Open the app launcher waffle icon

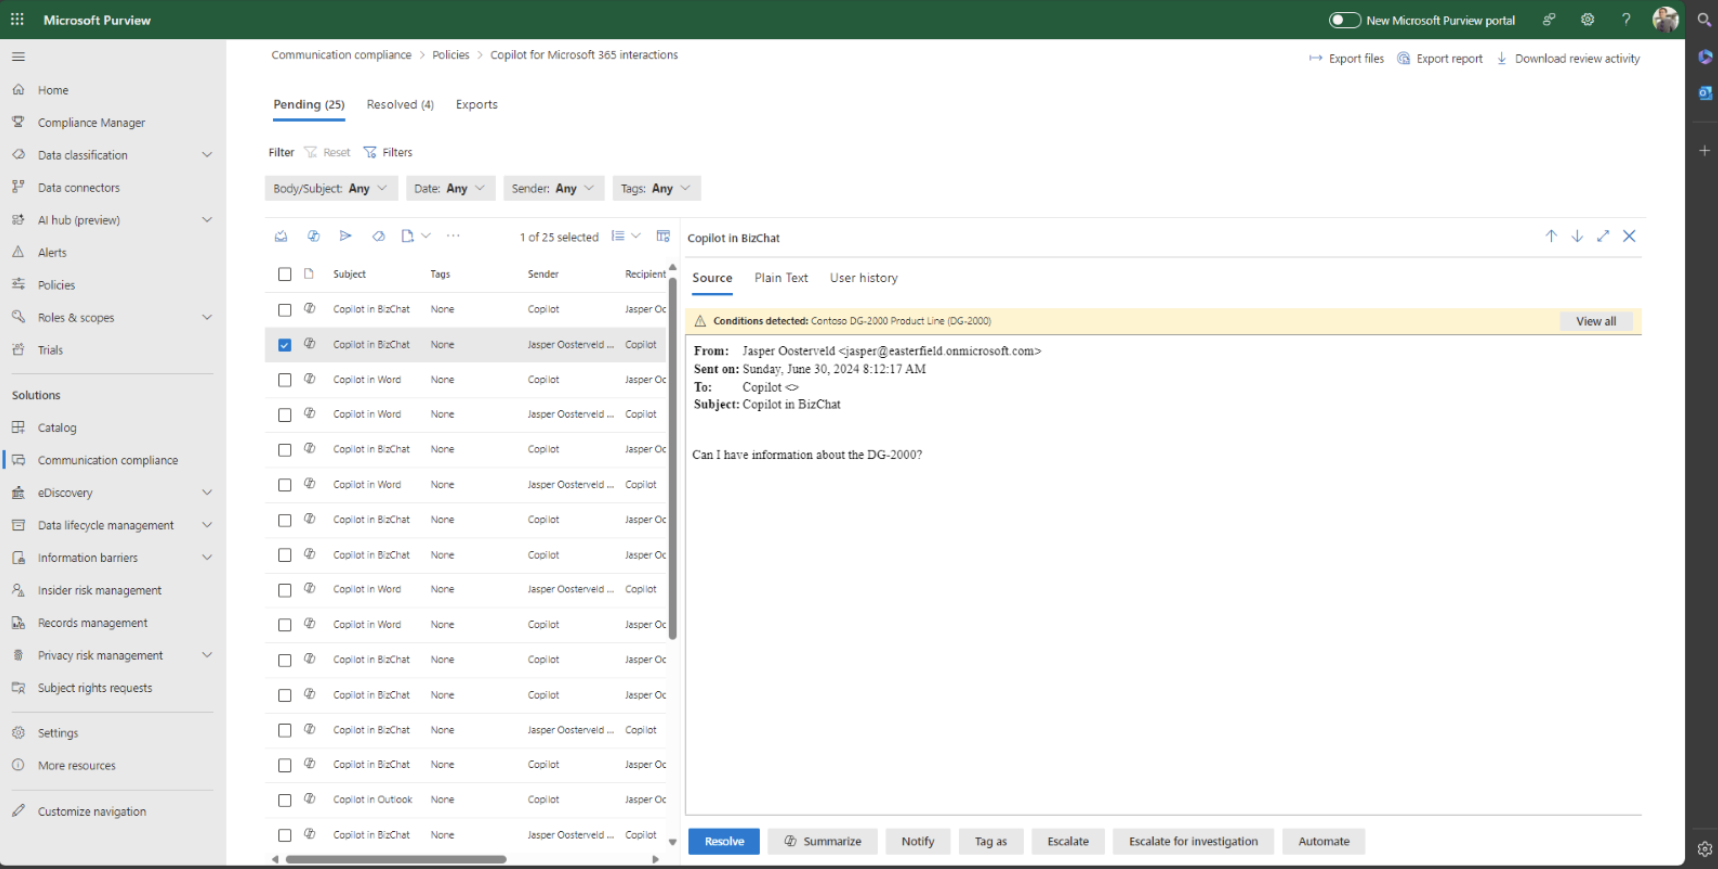17,19
